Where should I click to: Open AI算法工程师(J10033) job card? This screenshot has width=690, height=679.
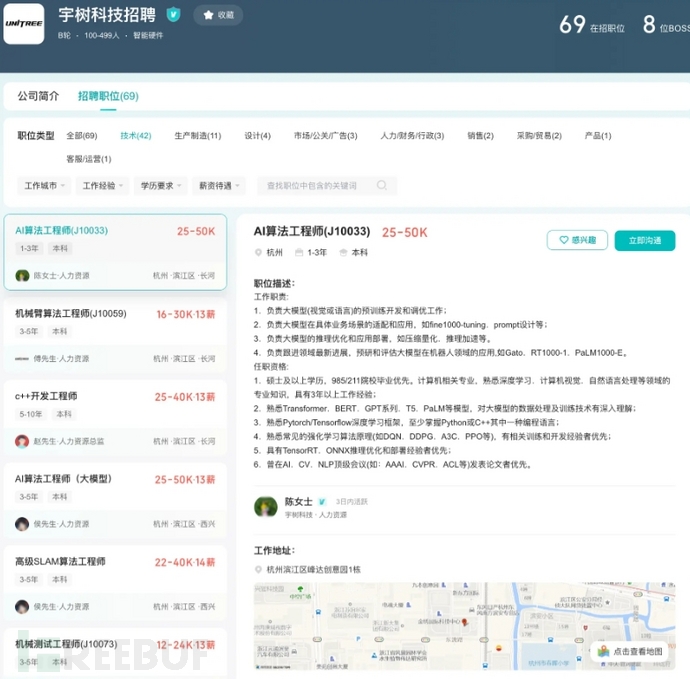coord(115,252)
